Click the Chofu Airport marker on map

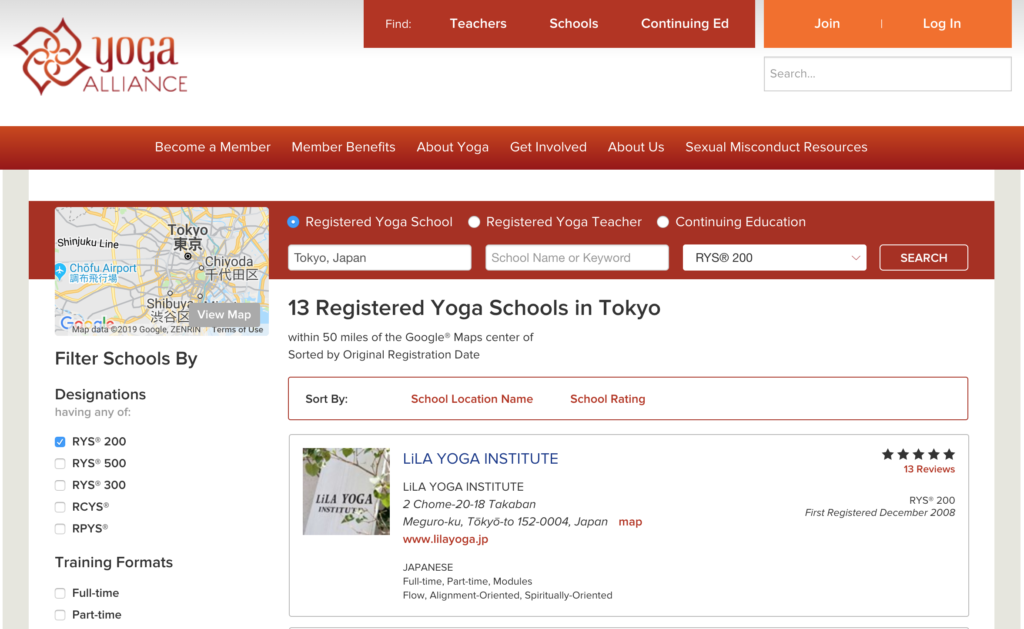pos(60,270)
